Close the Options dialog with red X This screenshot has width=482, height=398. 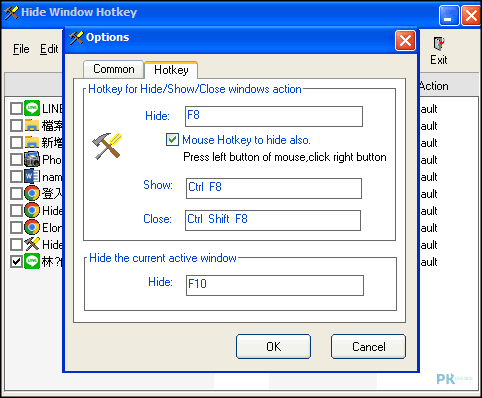coord(405,41)
